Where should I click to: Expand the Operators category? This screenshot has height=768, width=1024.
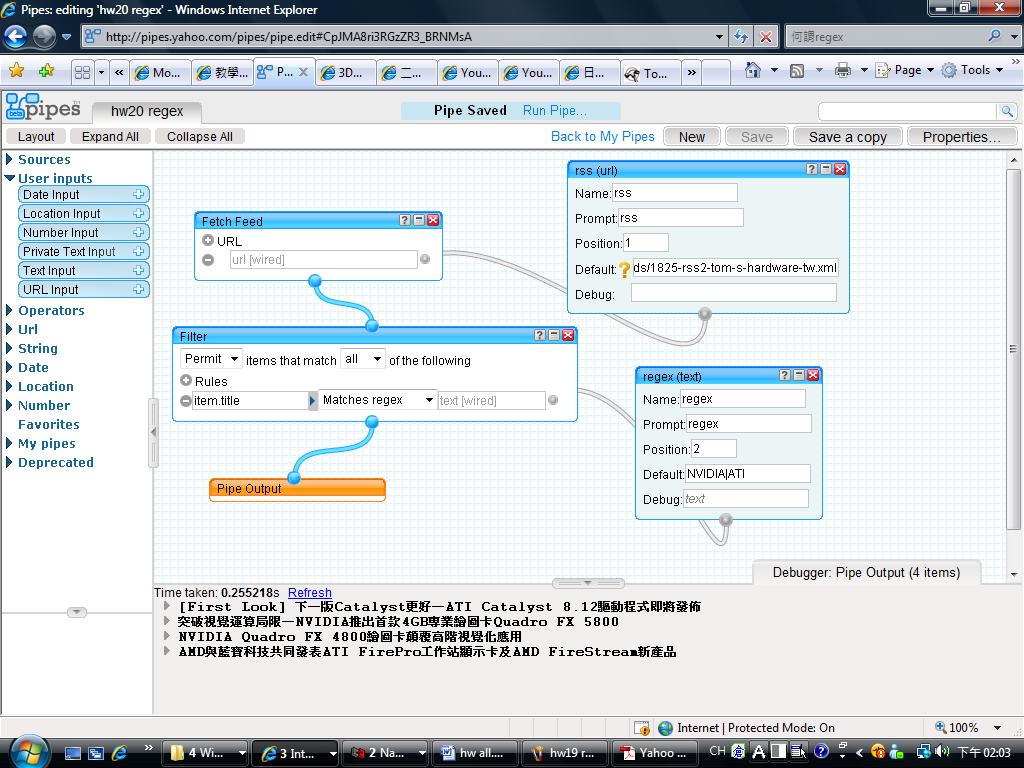[9, 310]
